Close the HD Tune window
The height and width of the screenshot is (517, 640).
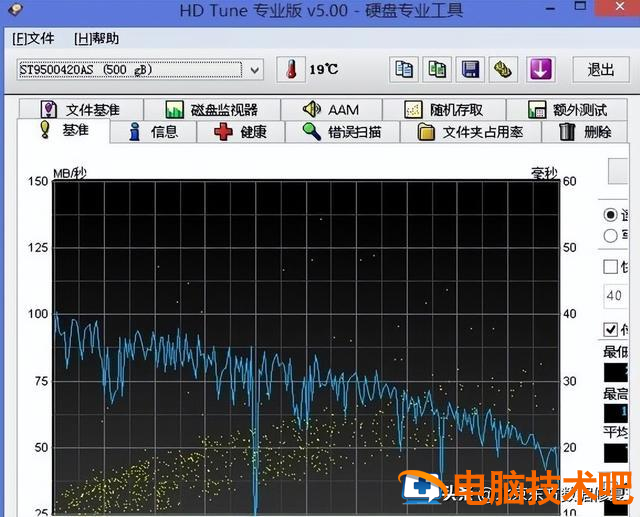coord(619,7)
